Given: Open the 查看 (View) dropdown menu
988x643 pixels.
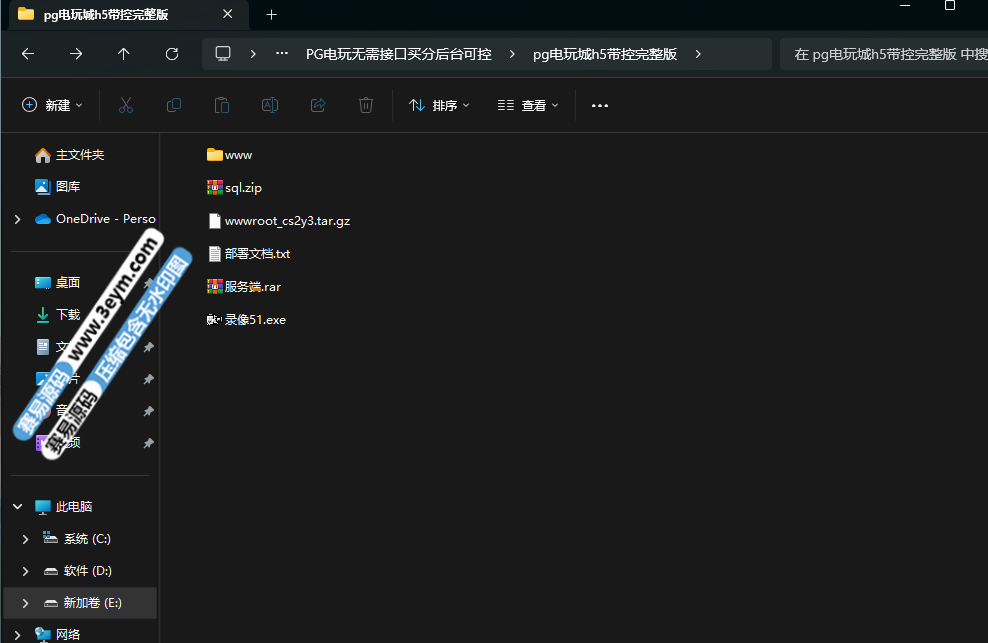Looking at the screenshot, I should tap(528, 105).
